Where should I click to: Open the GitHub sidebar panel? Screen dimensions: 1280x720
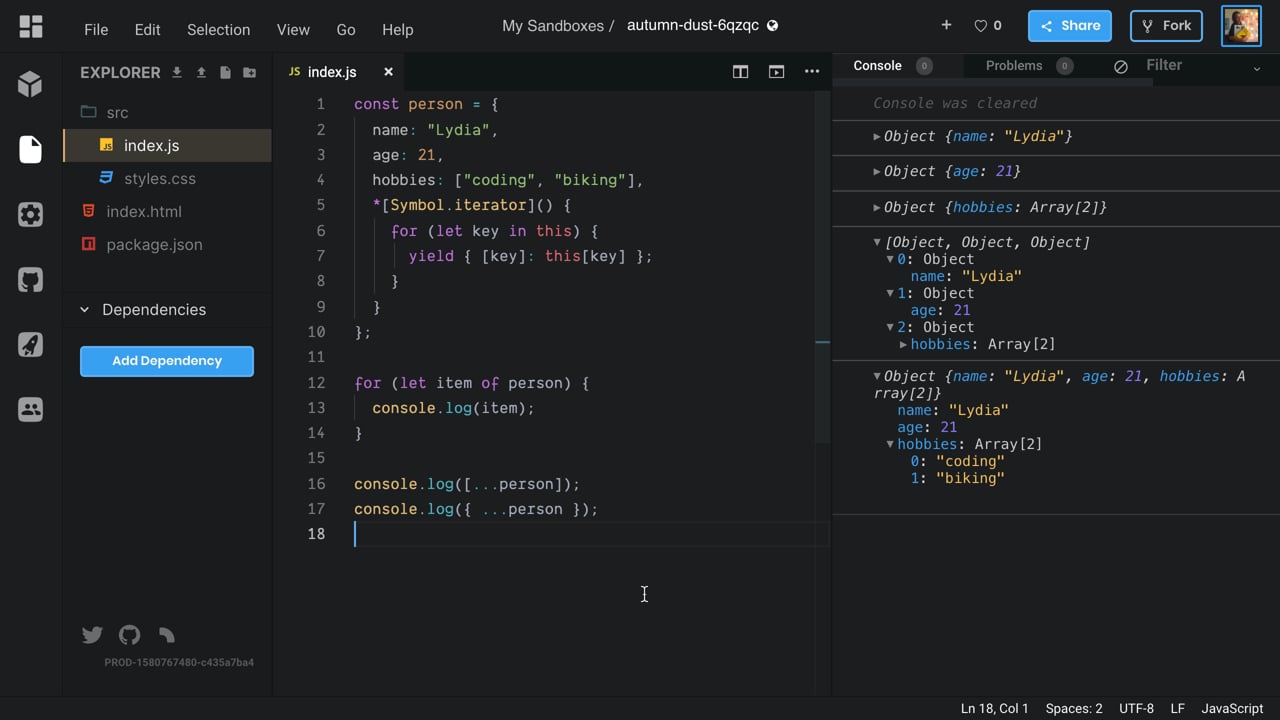pos(31,280)
